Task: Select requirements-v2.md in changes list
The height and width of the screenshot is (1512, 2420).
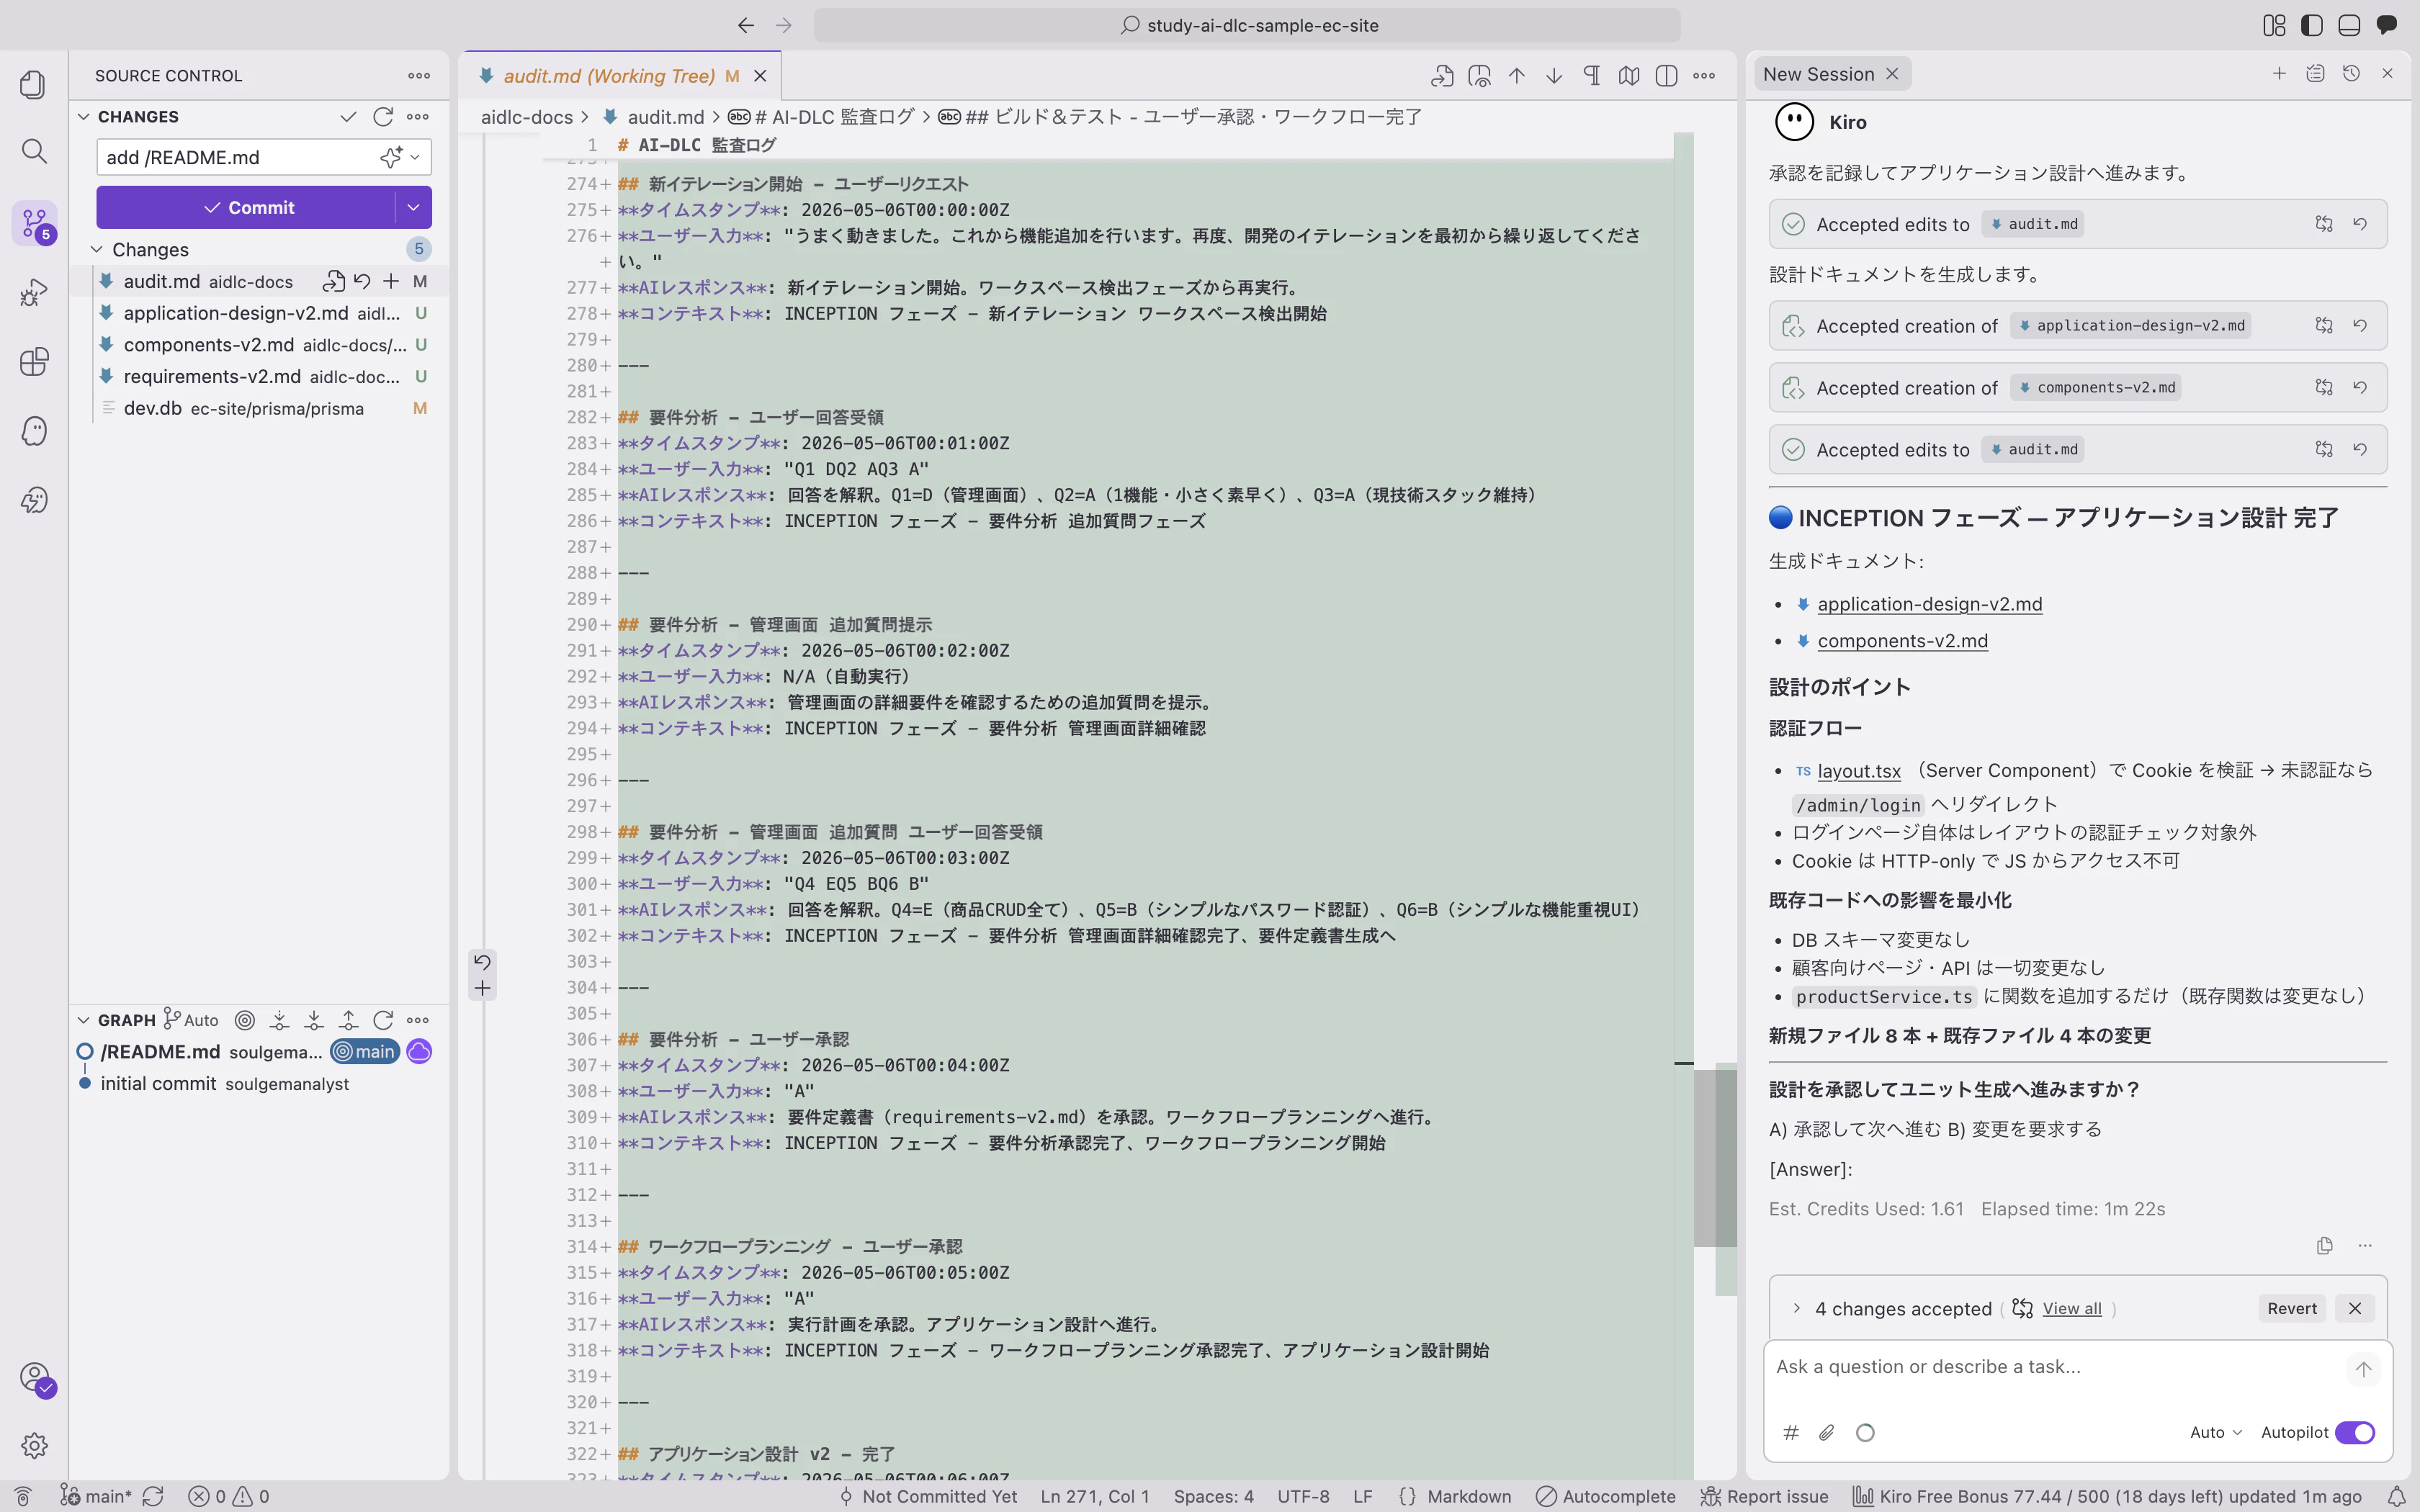Action: 260,376
